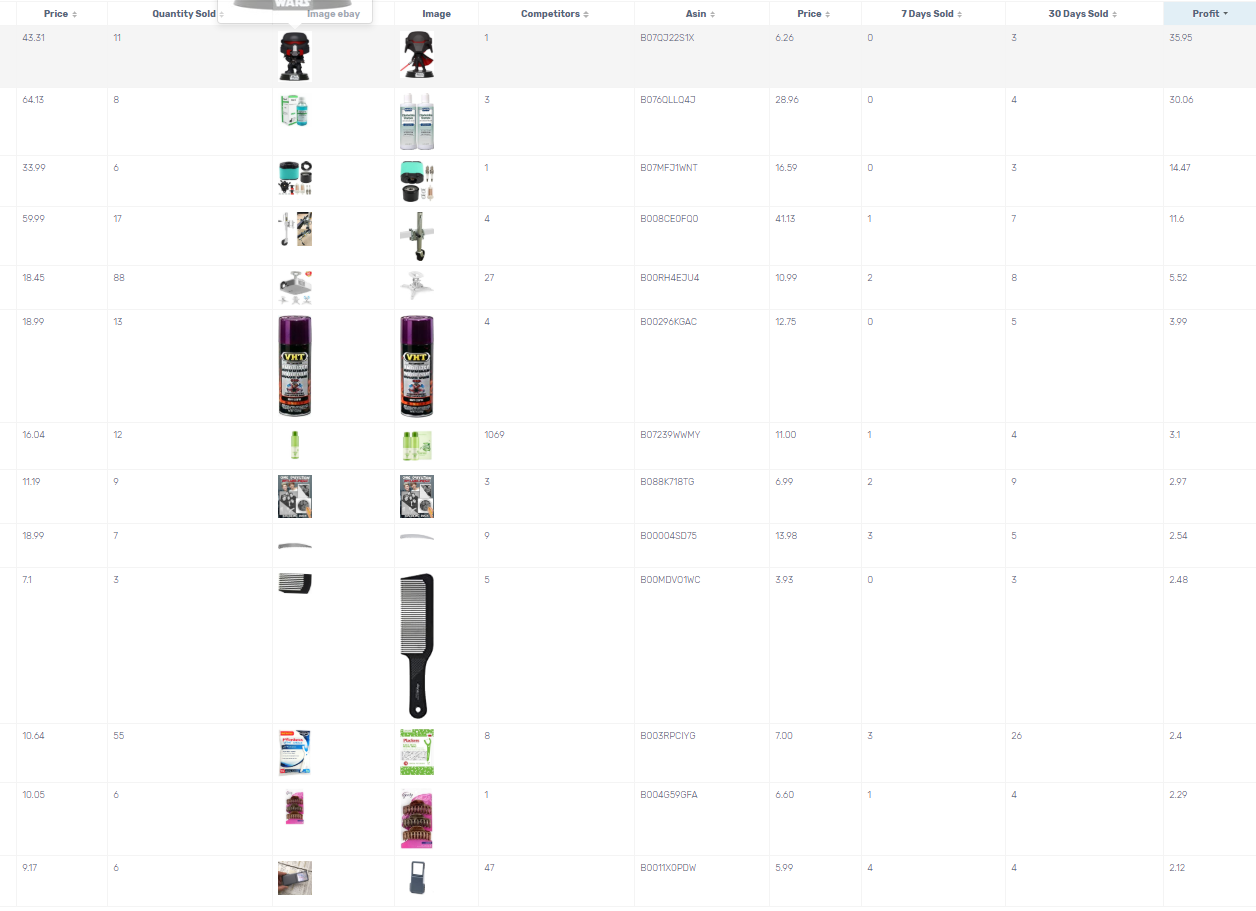
Task: Open the black comb Amazon image
Action: pos(417,646)
